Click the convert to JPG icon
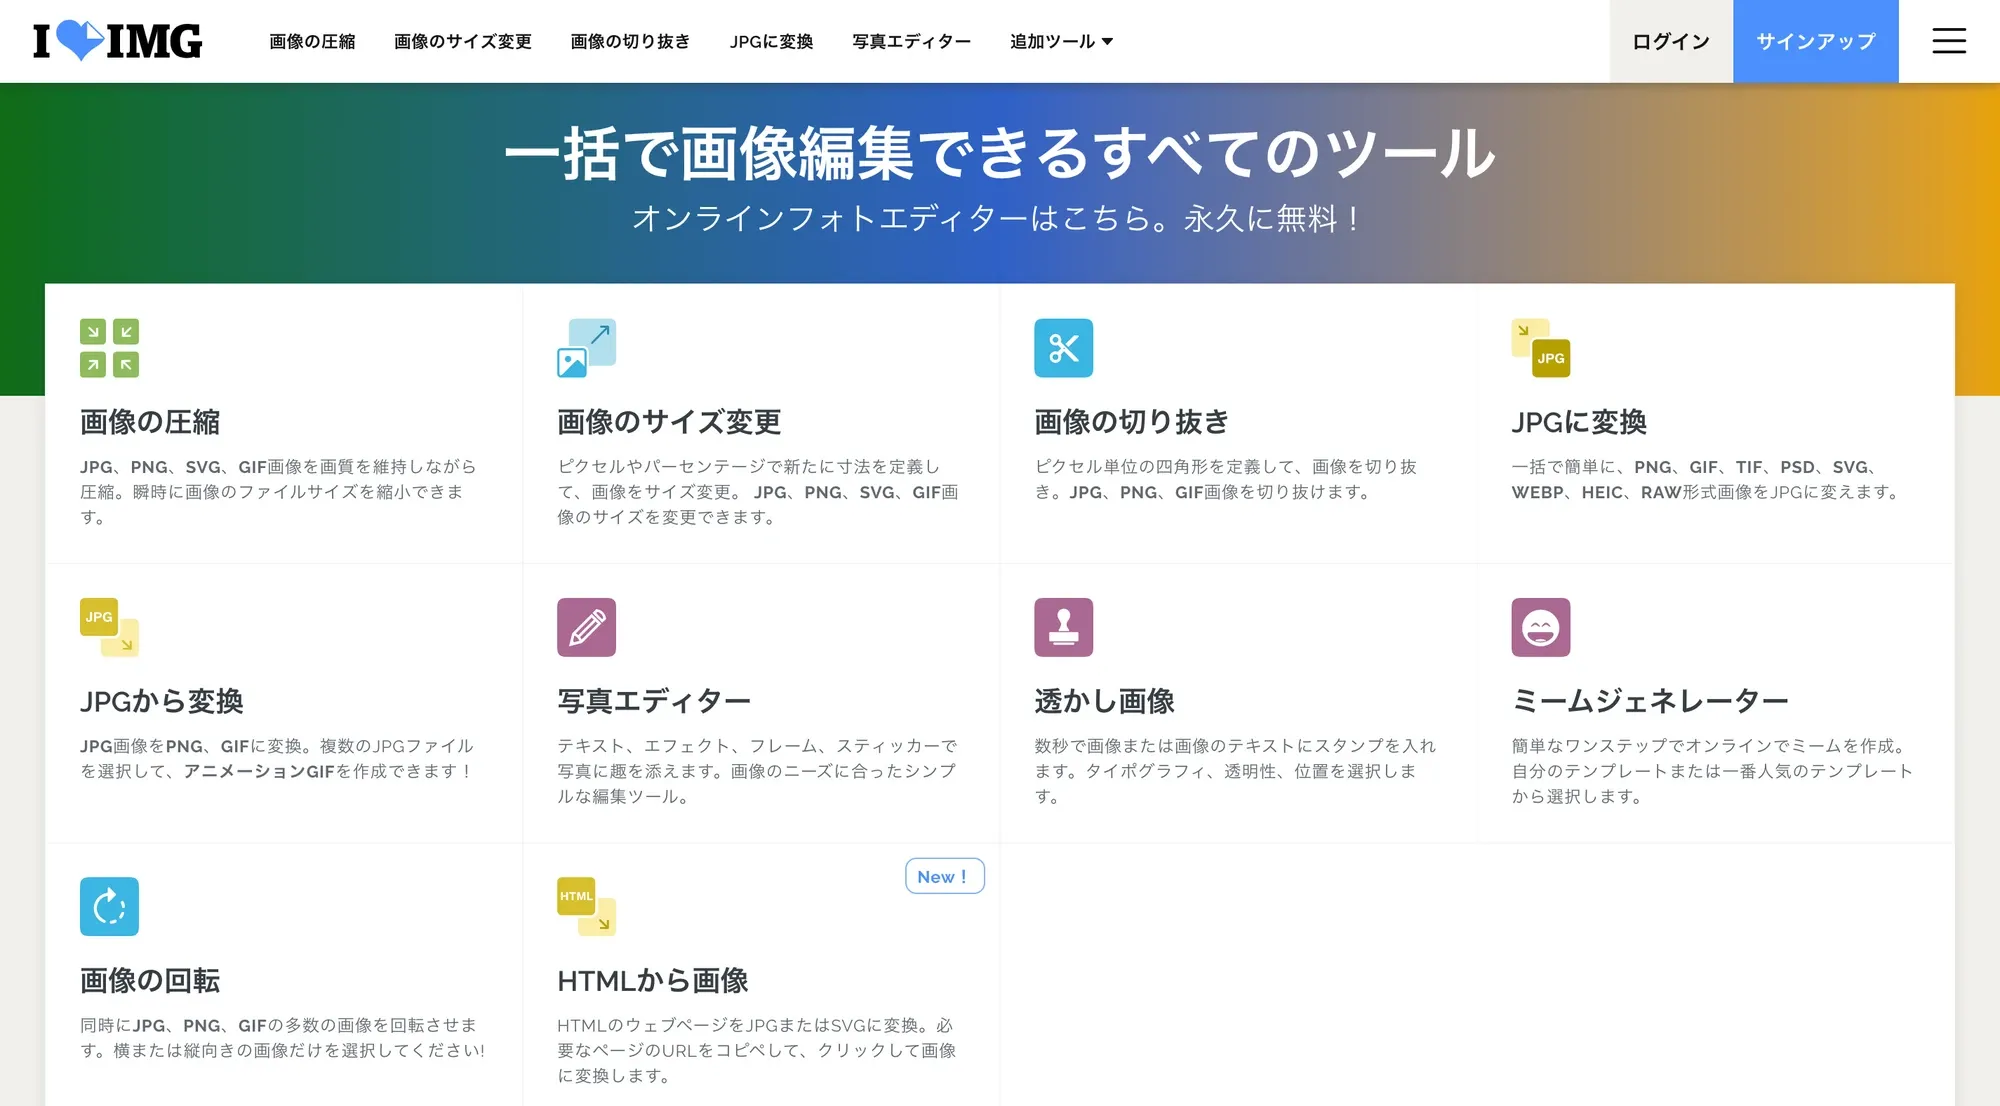The height and width of the screenshot is (1106, 2000). click(1541, 348)
